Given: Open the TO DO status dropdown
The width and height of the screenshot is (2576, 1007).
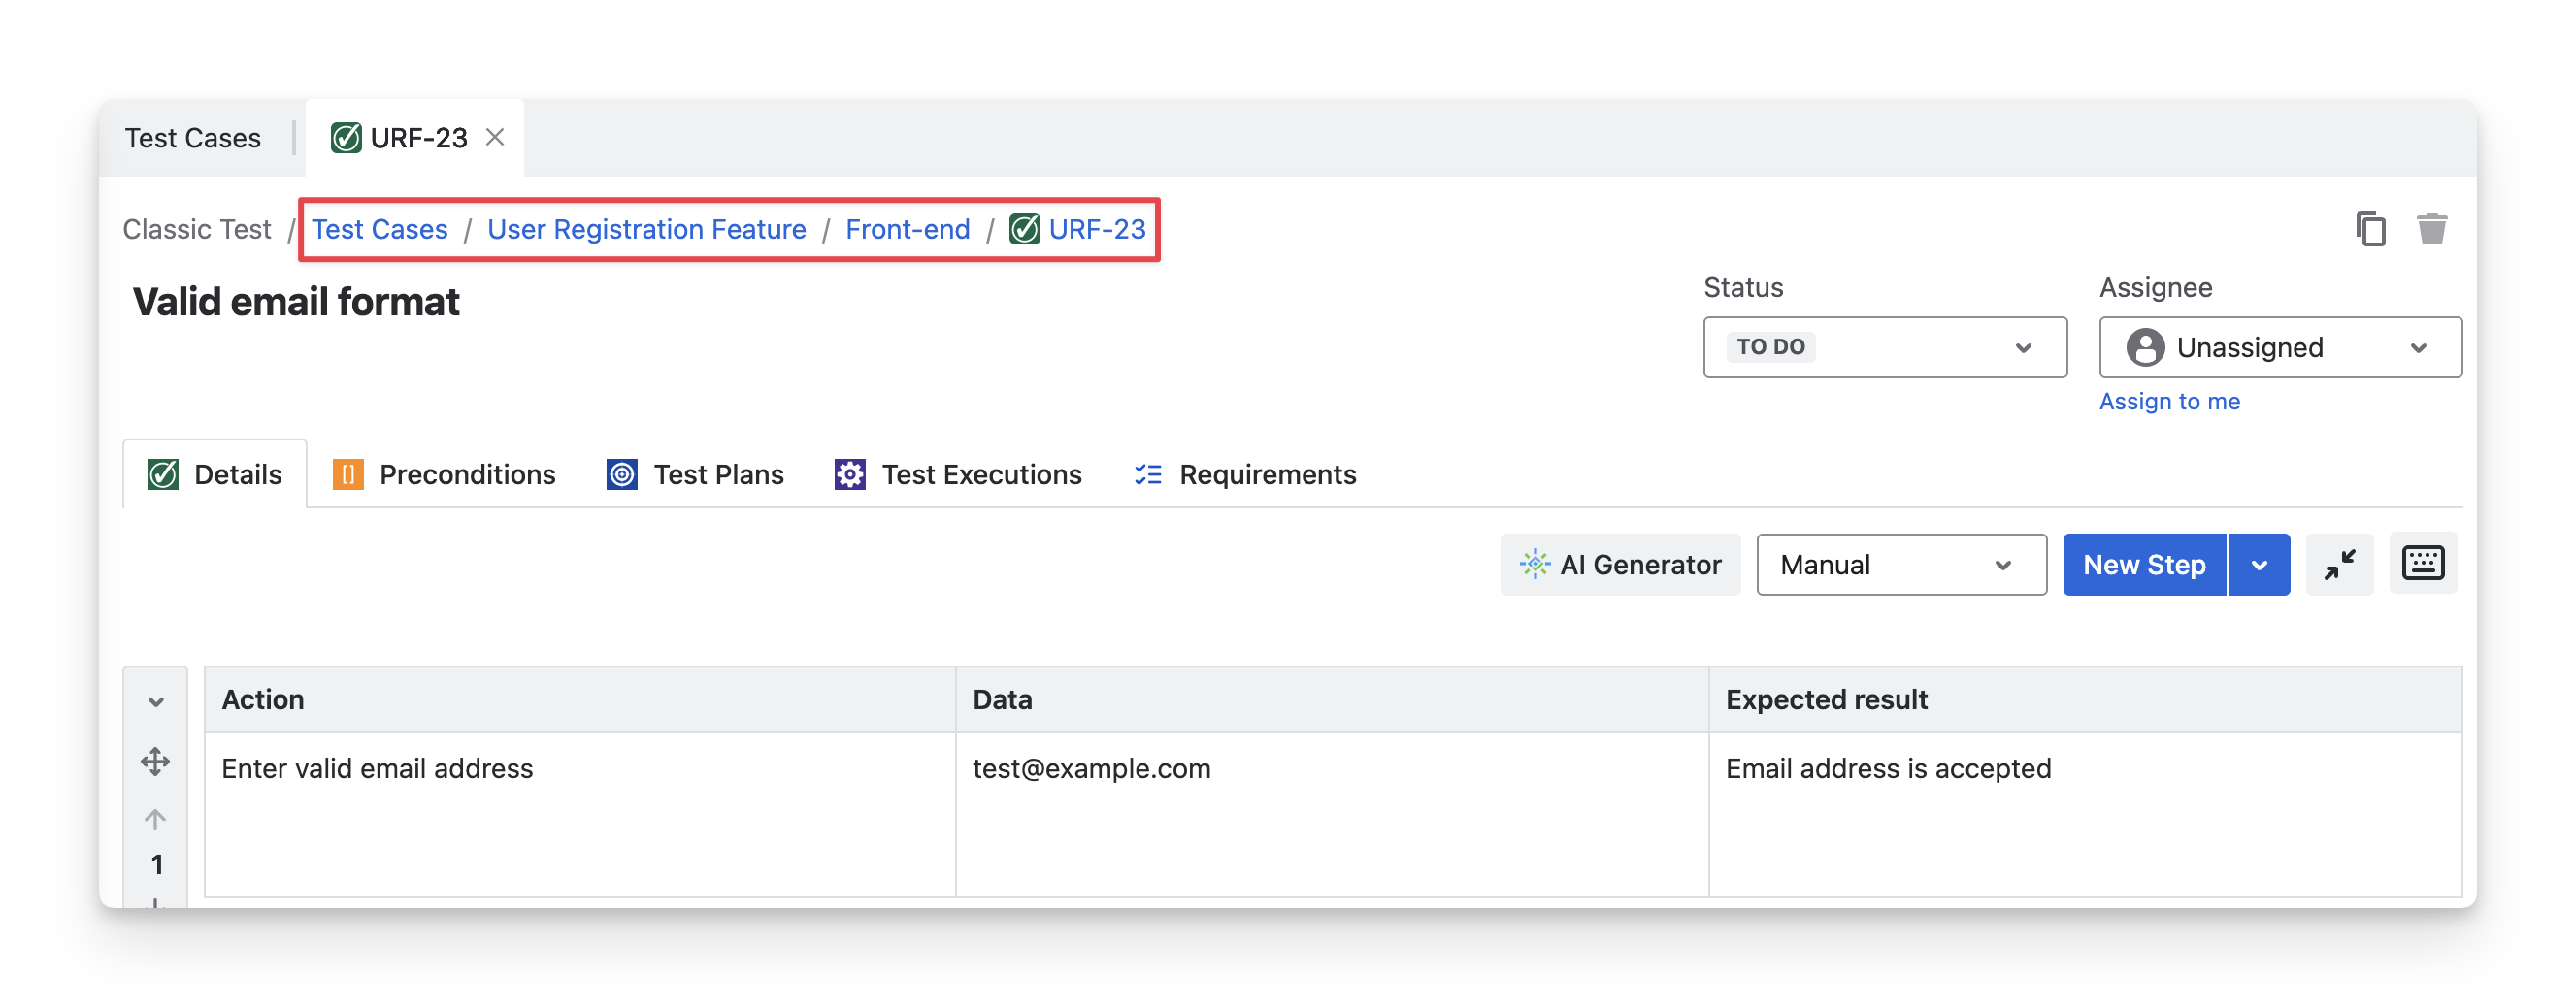Looking at the screenshot, I should pos(1884,347).
